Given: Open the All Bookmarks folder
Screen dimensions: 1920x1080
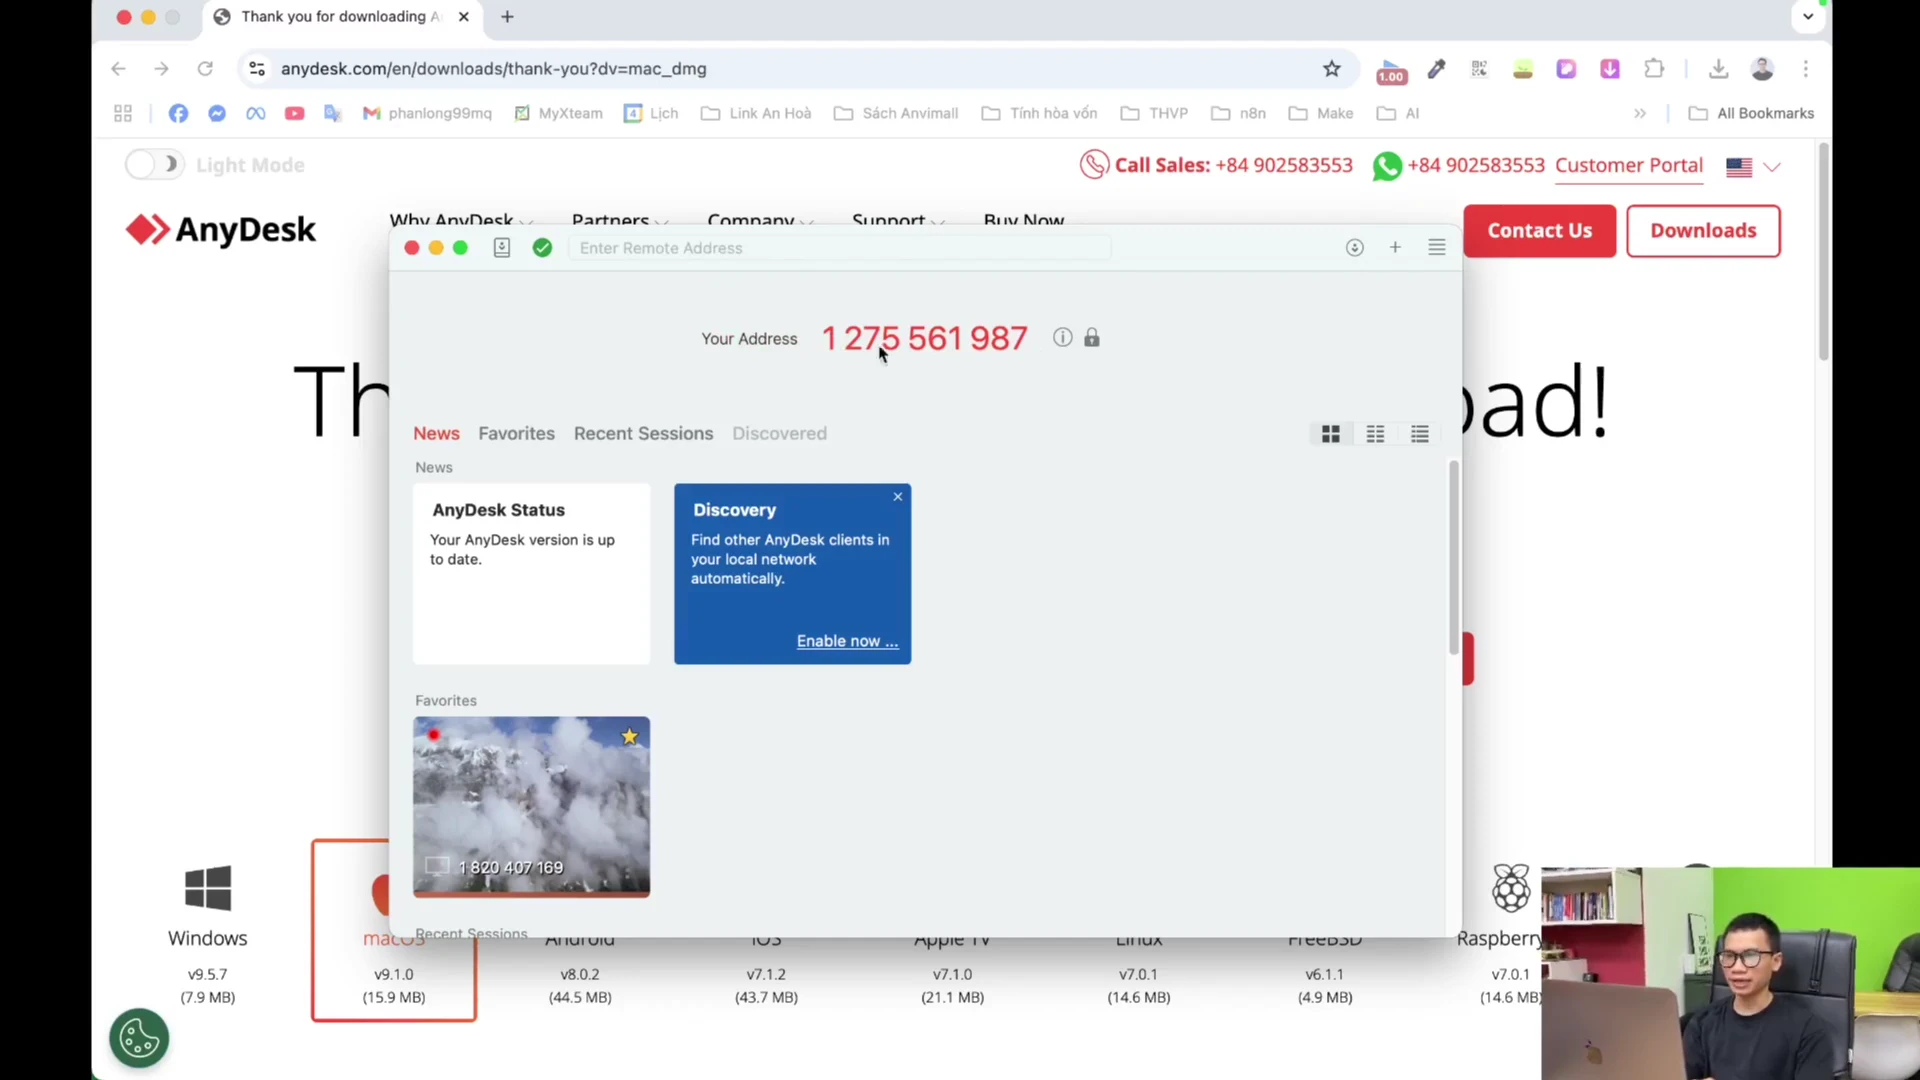Looking at the screenshot, I should click(1751, 113).
